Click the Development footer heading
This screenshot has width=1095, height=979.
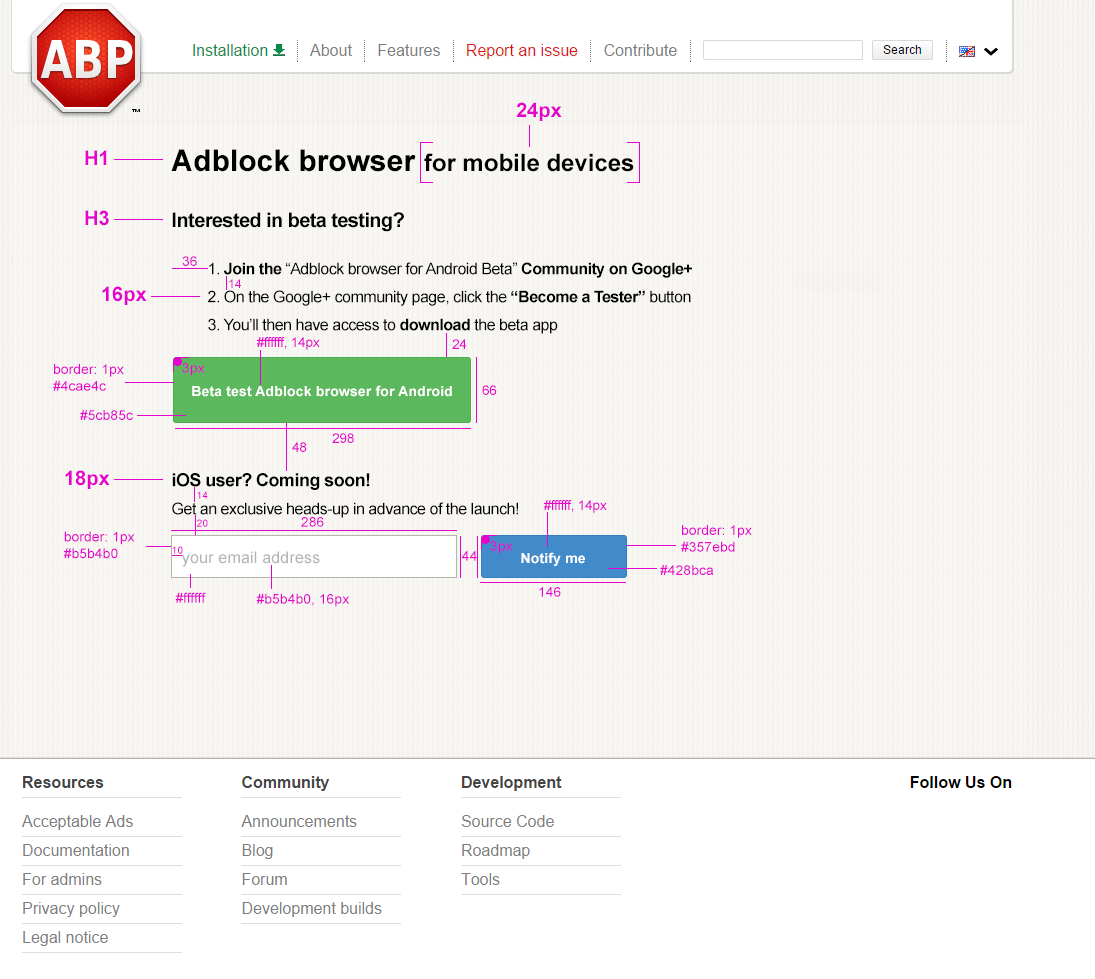511,782
